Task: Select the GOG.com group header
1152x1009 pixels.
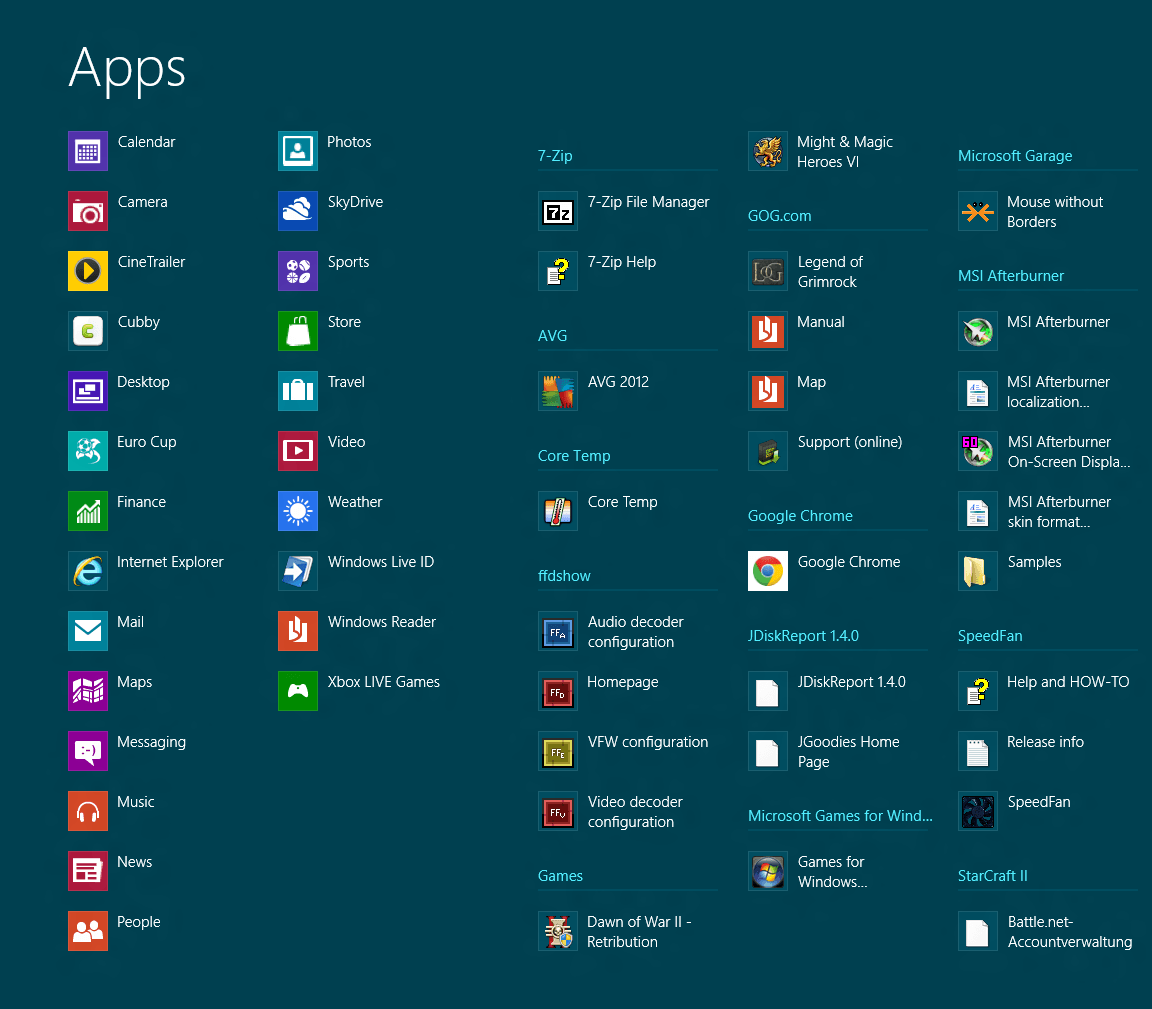Action: click(x=780, y=216)
